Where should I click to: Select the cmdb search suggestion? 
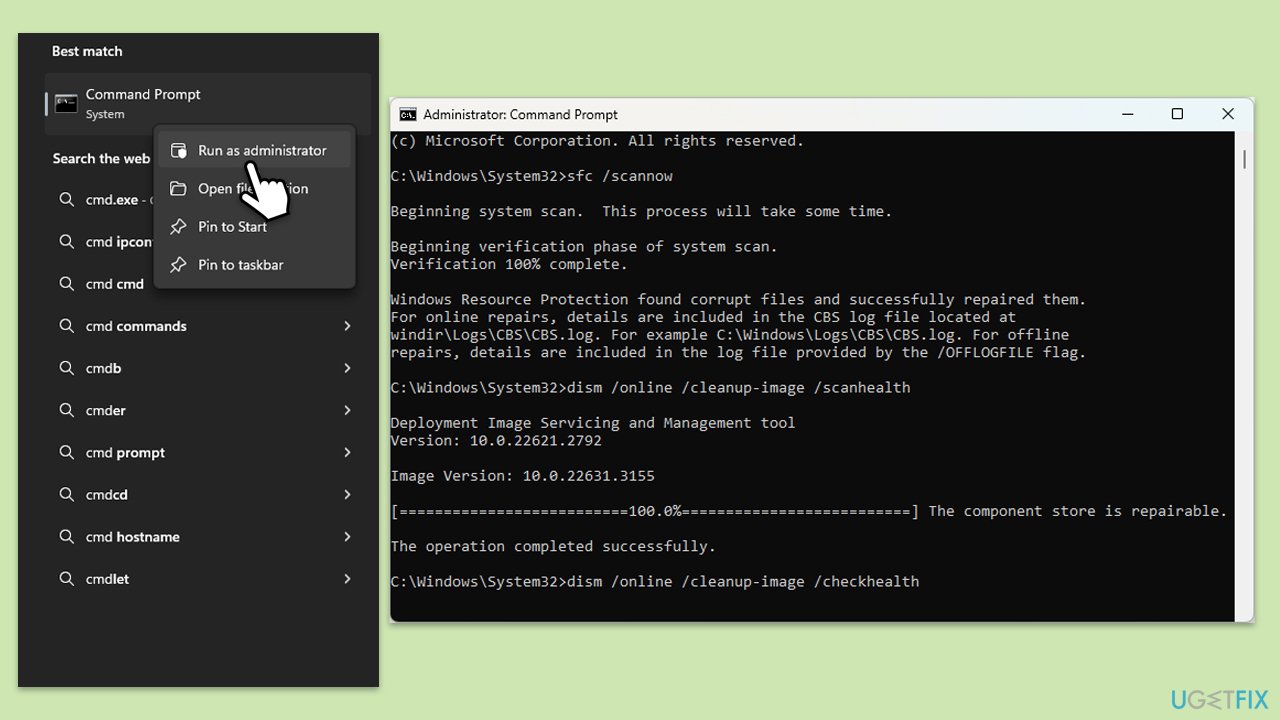coord(208,368)
